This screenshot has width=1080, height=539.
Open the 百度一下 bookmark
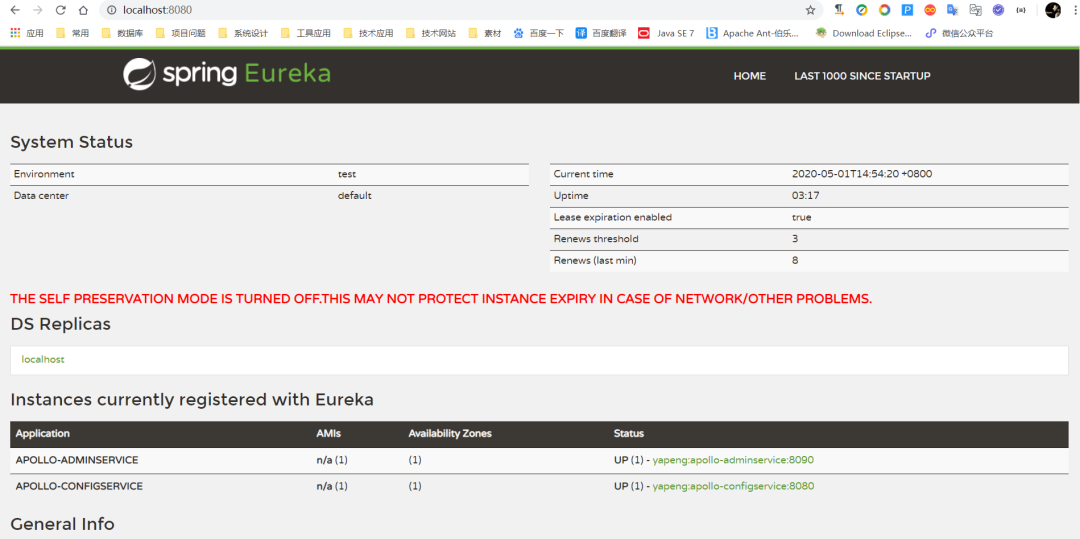click(539, 33)
